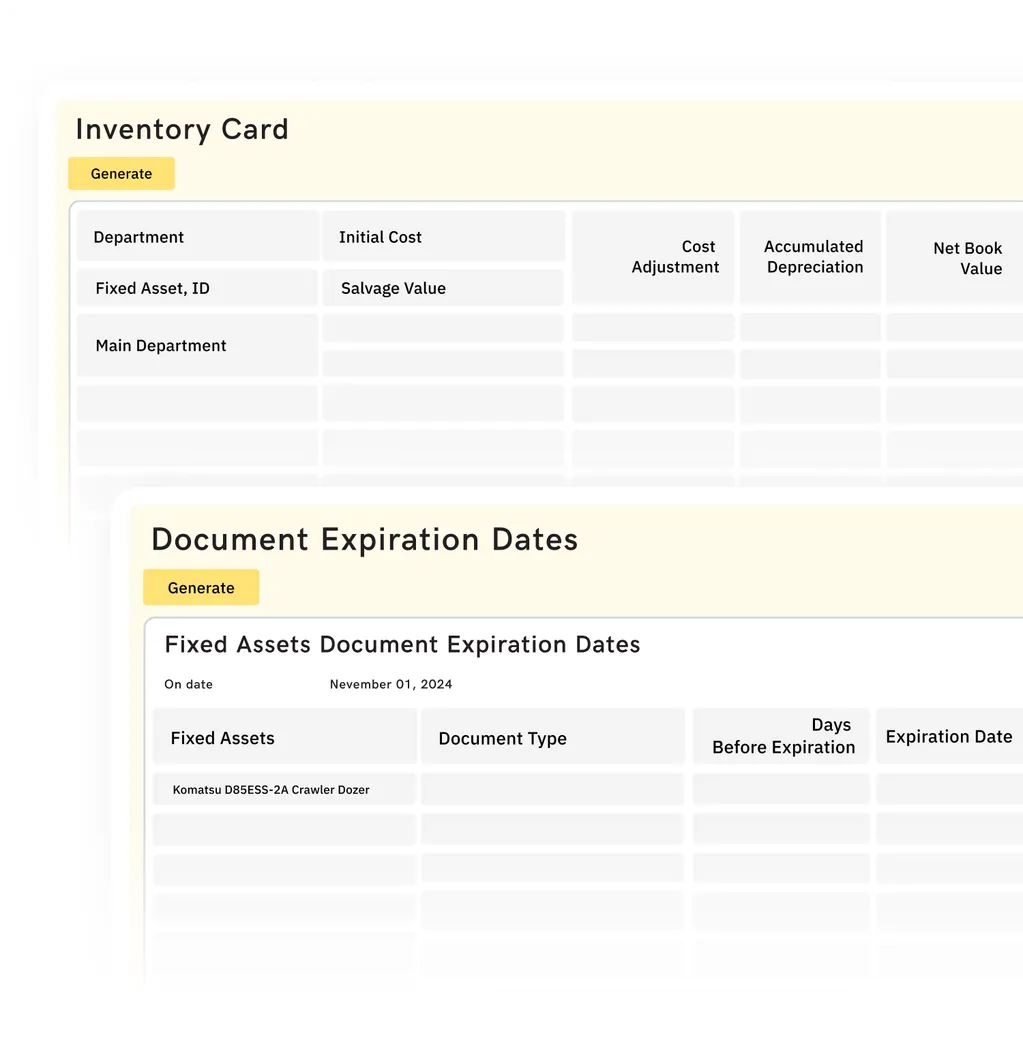Select the Accumulated Depreciation column header
This screenshot has width=1023, height=1038.
pos(810,257)
